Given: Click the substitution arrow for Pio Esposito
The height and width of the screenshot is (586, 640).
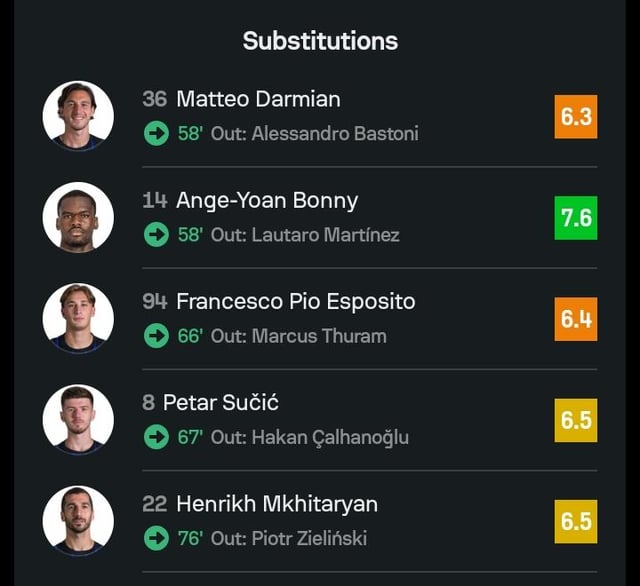Looking at the screenshot, I should [x=156, y=336].
